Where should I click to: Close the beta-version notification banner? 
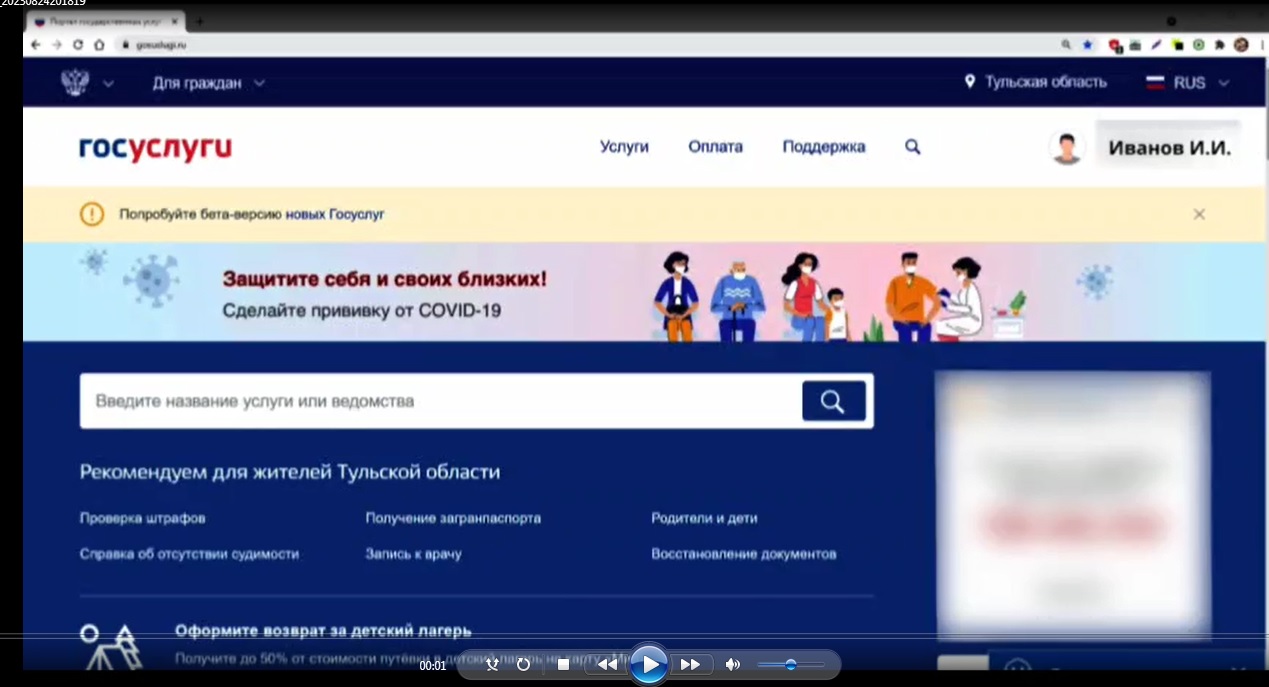point(1199,214)
